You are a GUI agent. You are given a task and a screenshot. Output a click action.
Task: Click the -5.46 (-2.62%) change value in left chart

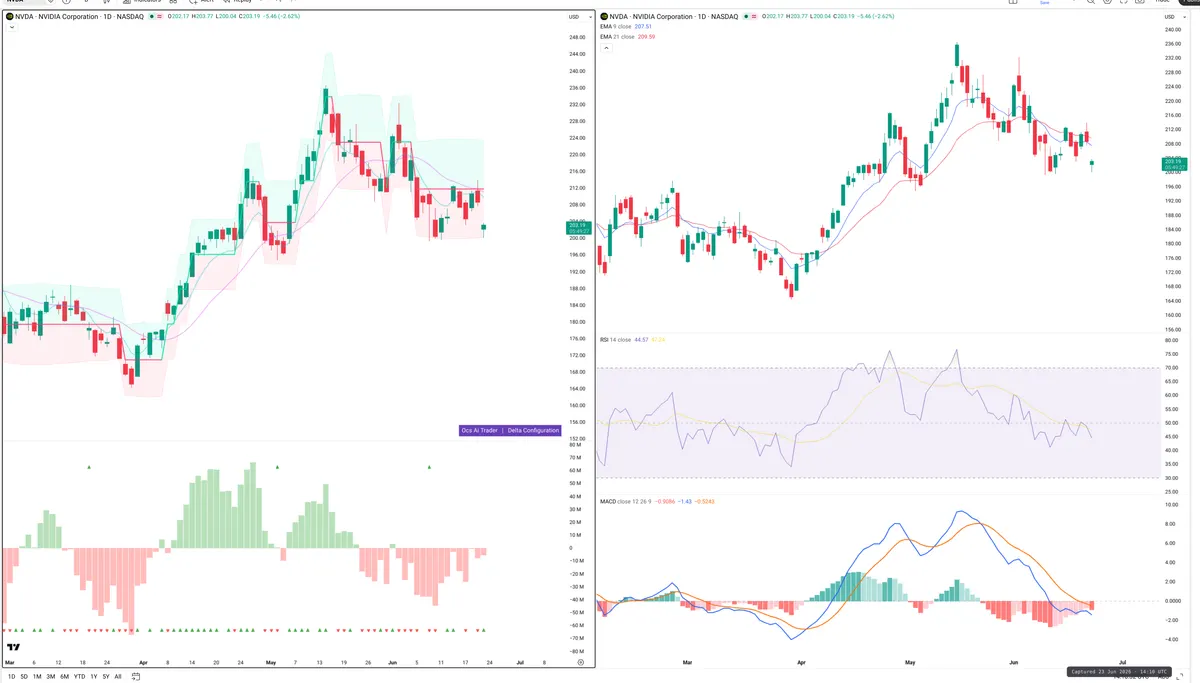(x=281, y=16)
